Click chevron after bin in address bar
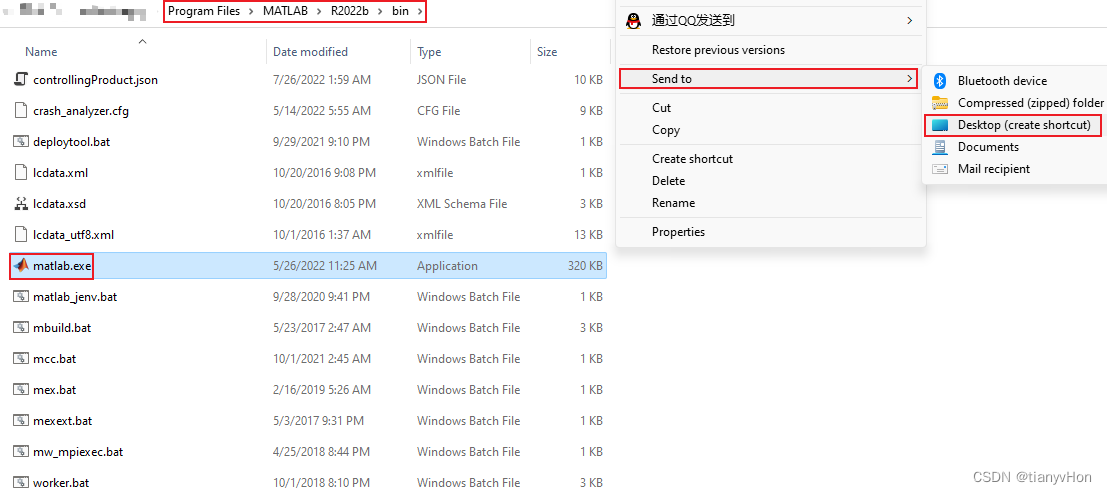 pyautogui.click(x=420, y=12)
